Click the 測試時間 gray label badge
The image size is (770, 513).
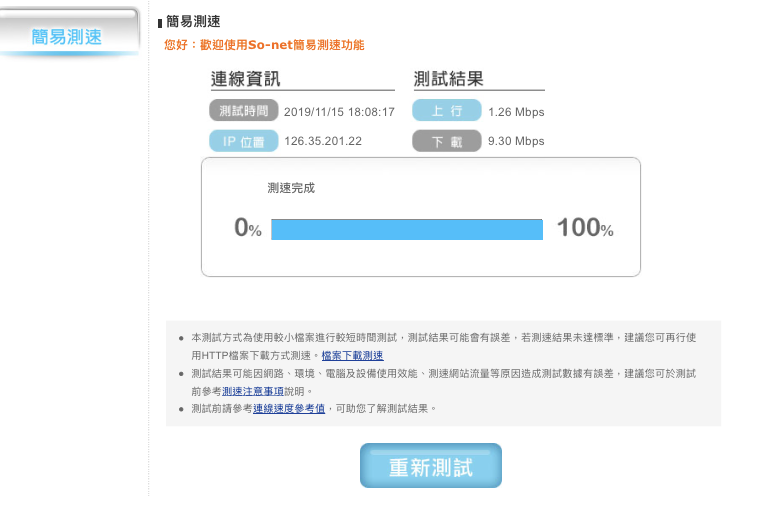click(244, 110)
